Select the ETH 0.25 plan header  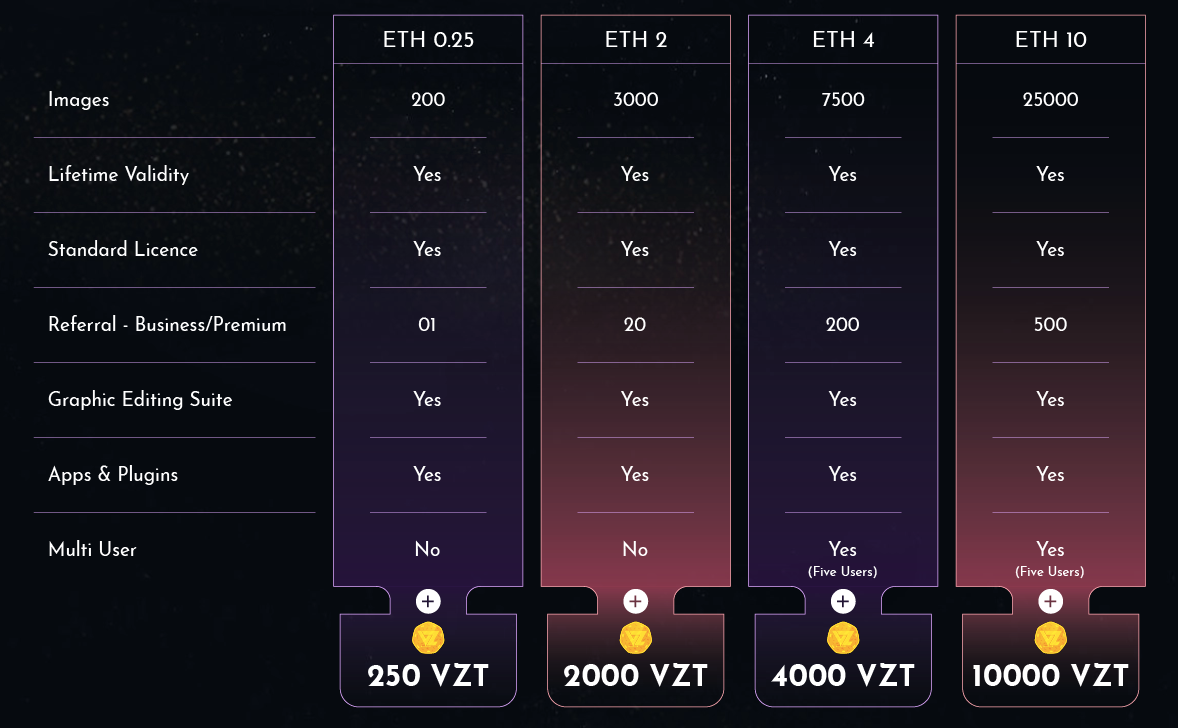point(428,40)
